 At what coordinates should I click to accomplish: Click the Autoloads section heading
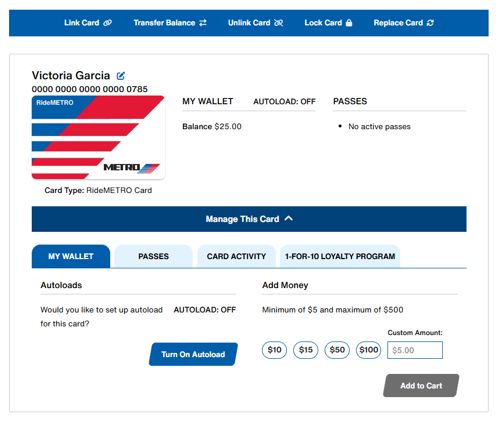coord(61,285)
